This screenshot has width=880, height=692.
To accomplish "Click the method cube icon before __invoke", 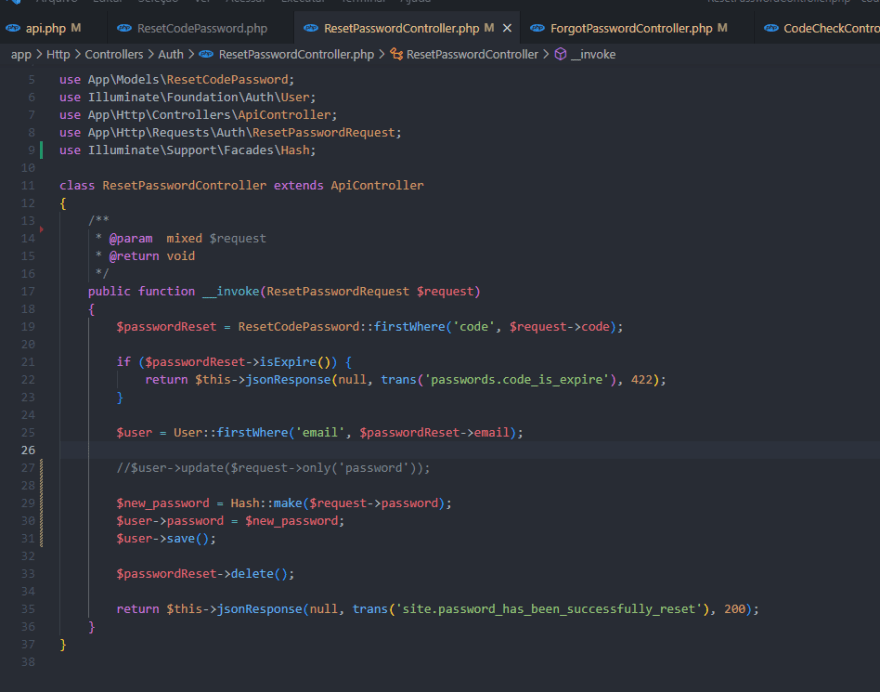I will coord(560,54).
